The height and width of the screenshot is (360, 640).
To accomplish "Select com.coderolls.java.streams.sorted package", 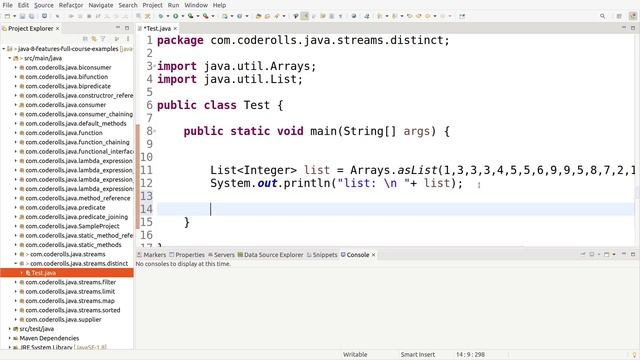I will pos(73,310).
